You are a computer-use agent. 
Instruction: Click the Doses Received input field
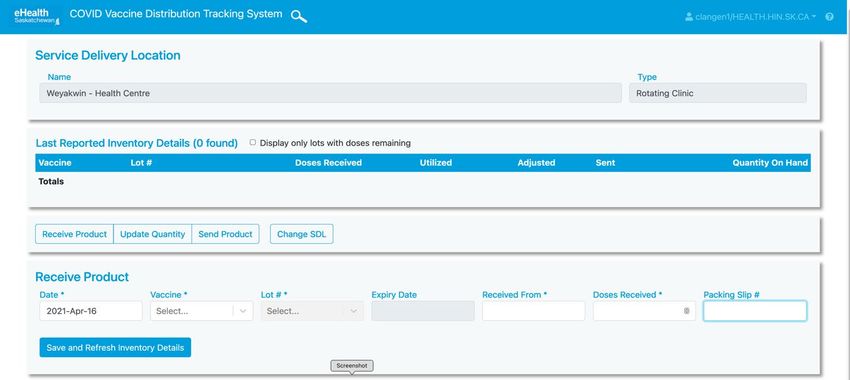point(644,311)
